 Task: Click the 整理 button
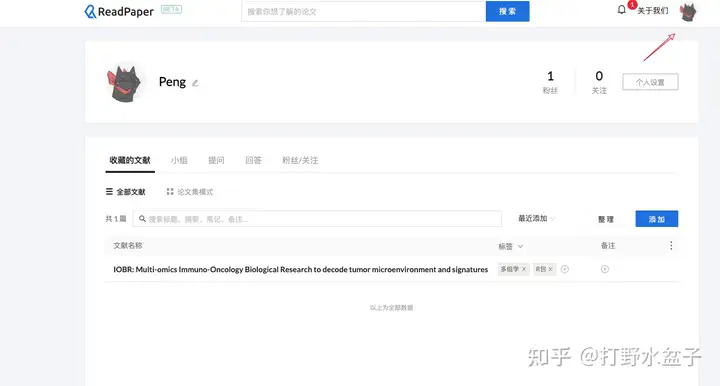tap(606, 219)
